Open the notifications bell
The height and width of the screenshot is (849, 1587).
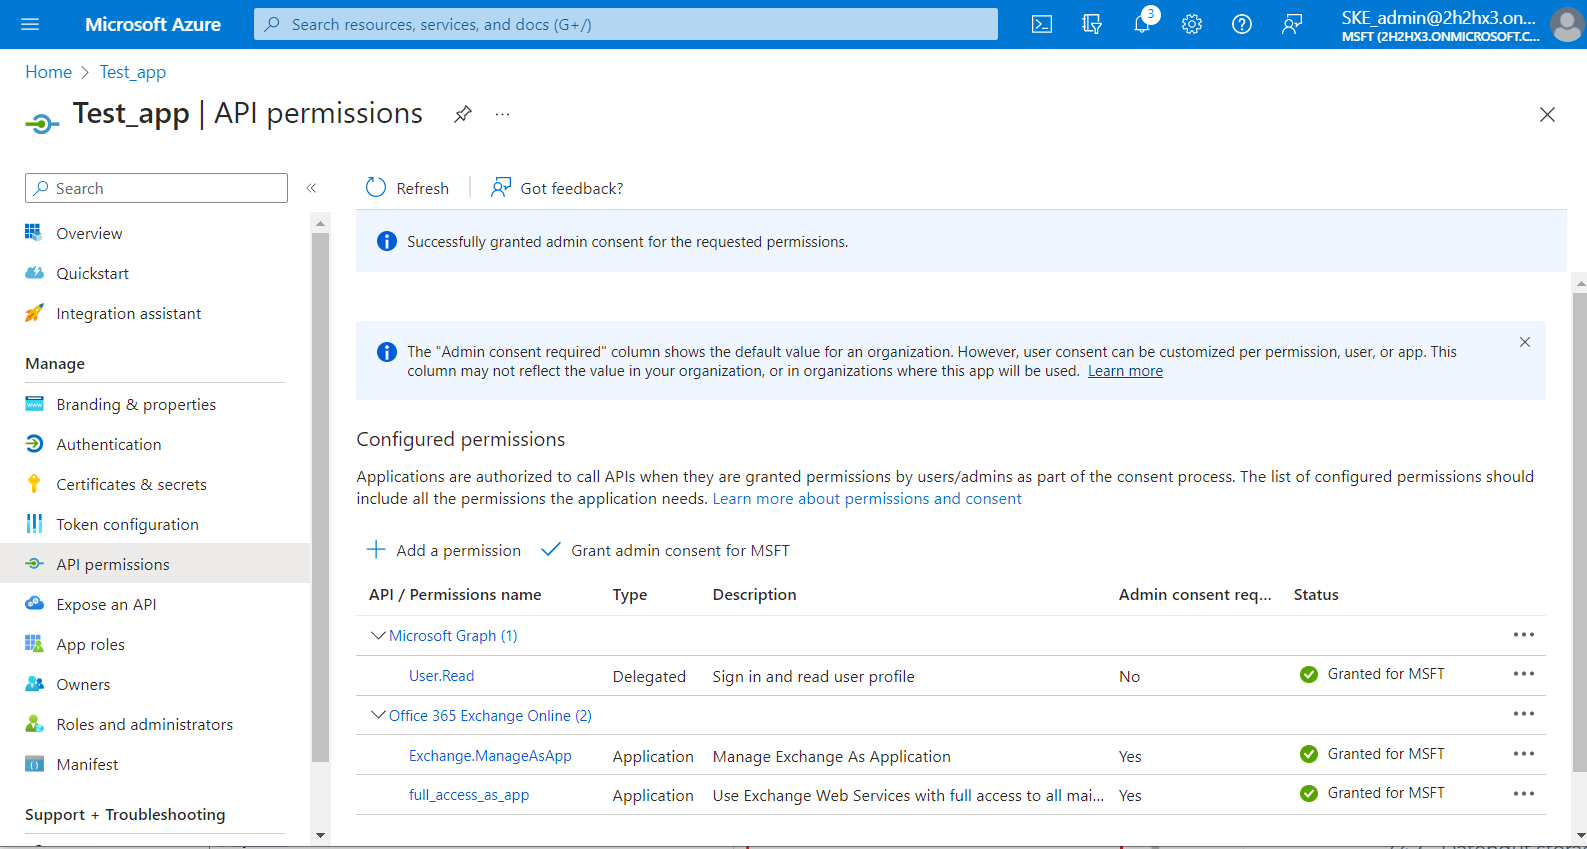click(1142, 24)
